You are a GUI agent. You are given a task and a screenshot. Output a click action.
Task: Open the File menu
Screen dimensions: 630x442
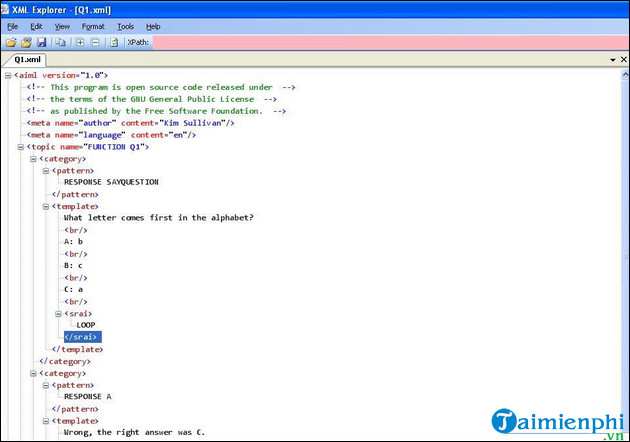12,27
